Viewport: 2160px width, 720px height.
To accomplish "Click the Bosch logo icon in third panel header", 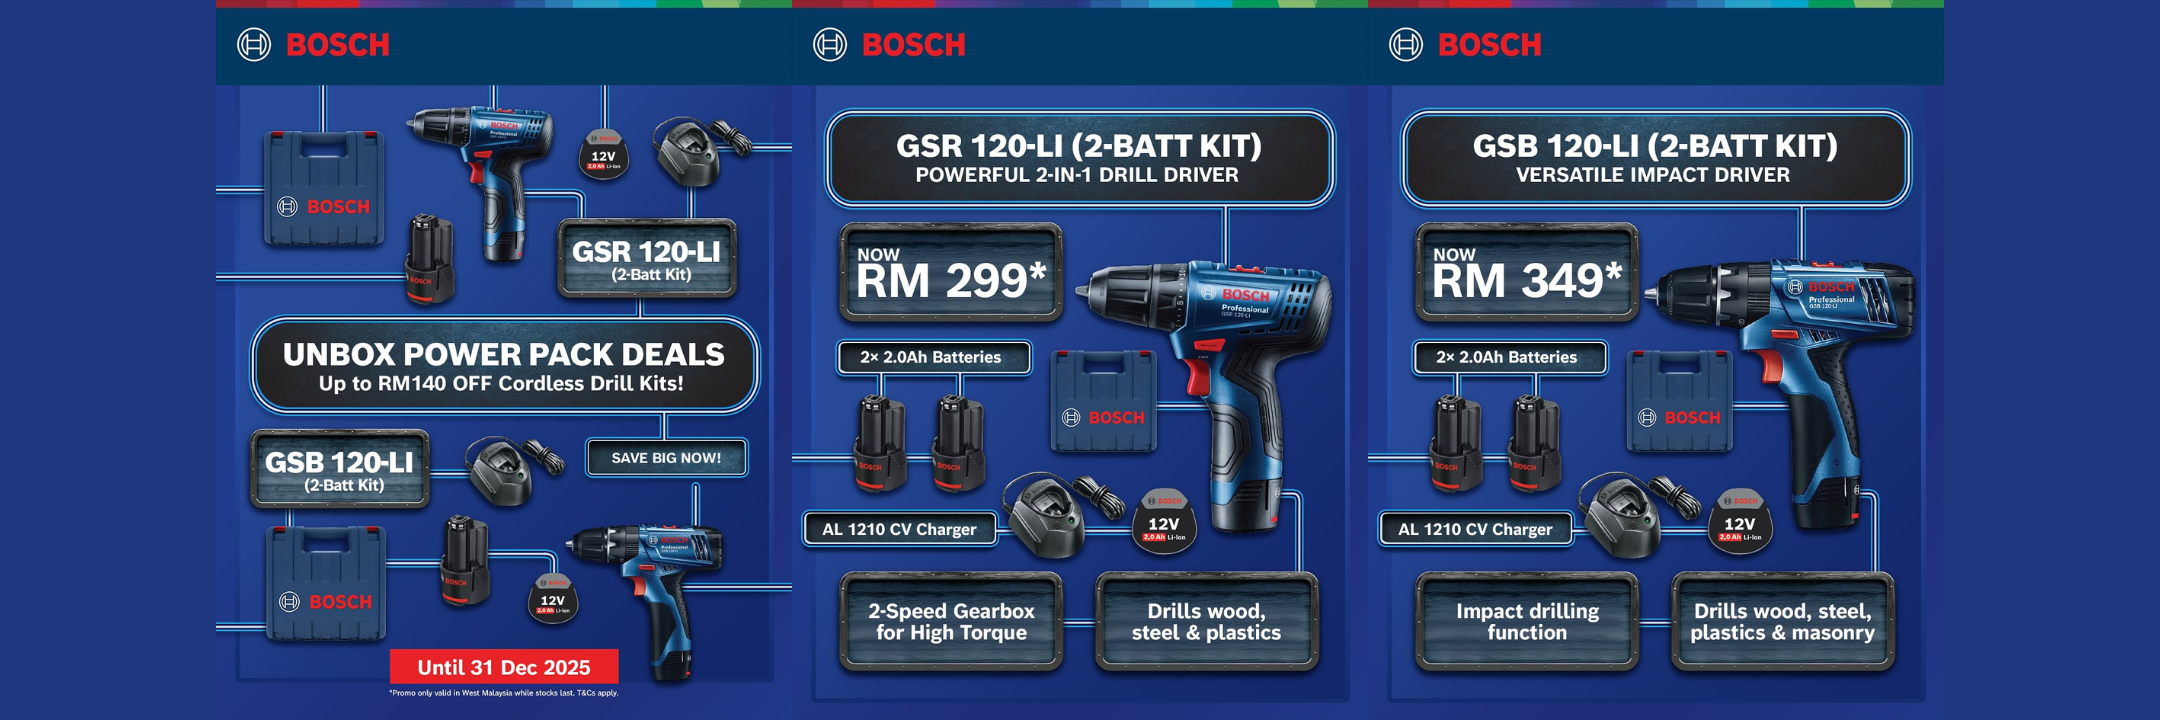I will pos(1406,45).
